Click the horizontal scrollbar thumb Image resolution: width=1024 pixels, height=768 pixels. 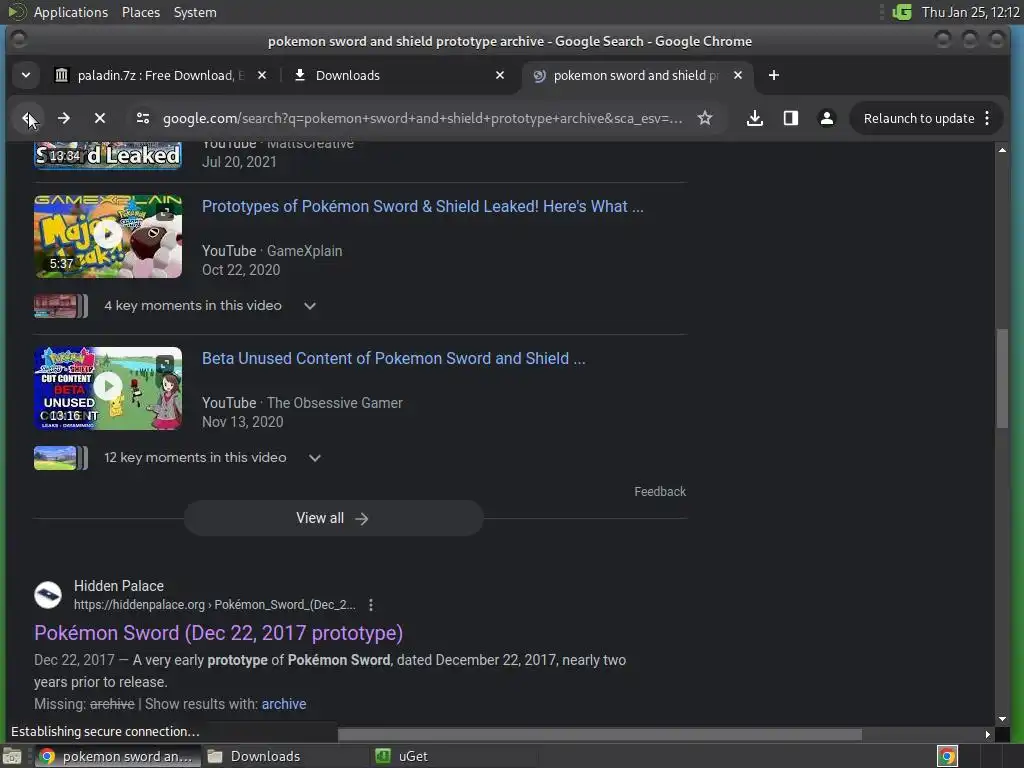coord(600,735)
